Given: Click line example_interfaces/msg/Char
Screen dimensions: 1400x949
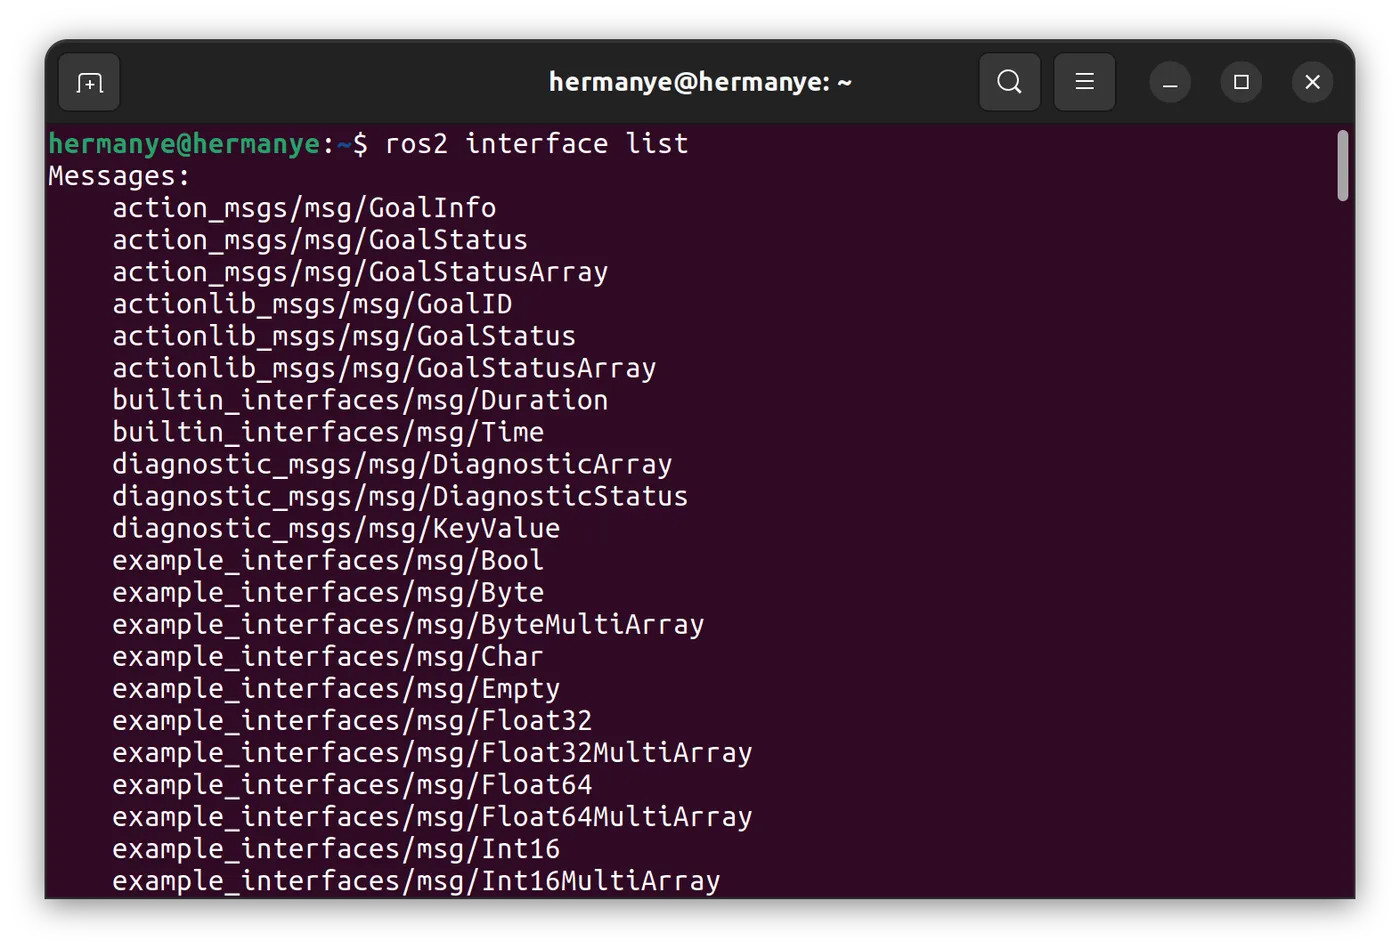Looking at the screenshot, I should [x=328, y=656].
